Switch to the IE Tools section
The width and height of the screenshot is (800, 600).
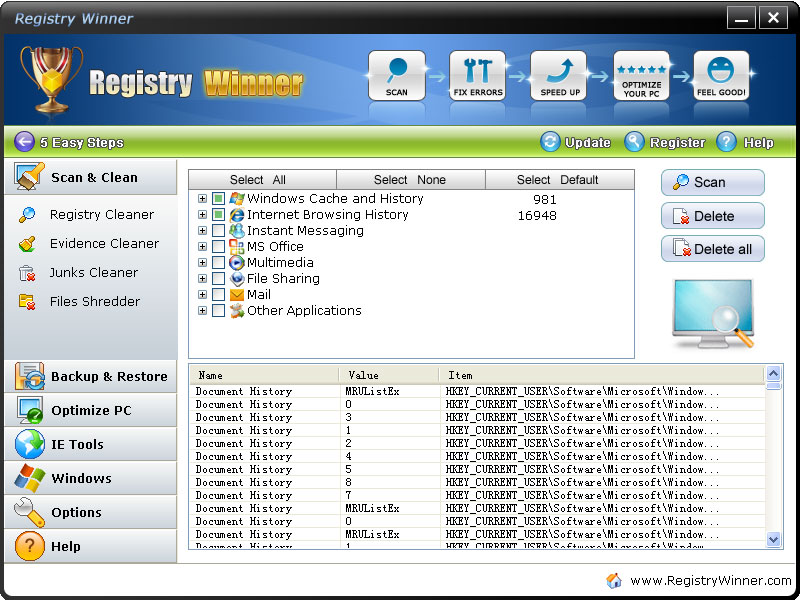pyautogui.click(x=90, y=444)
